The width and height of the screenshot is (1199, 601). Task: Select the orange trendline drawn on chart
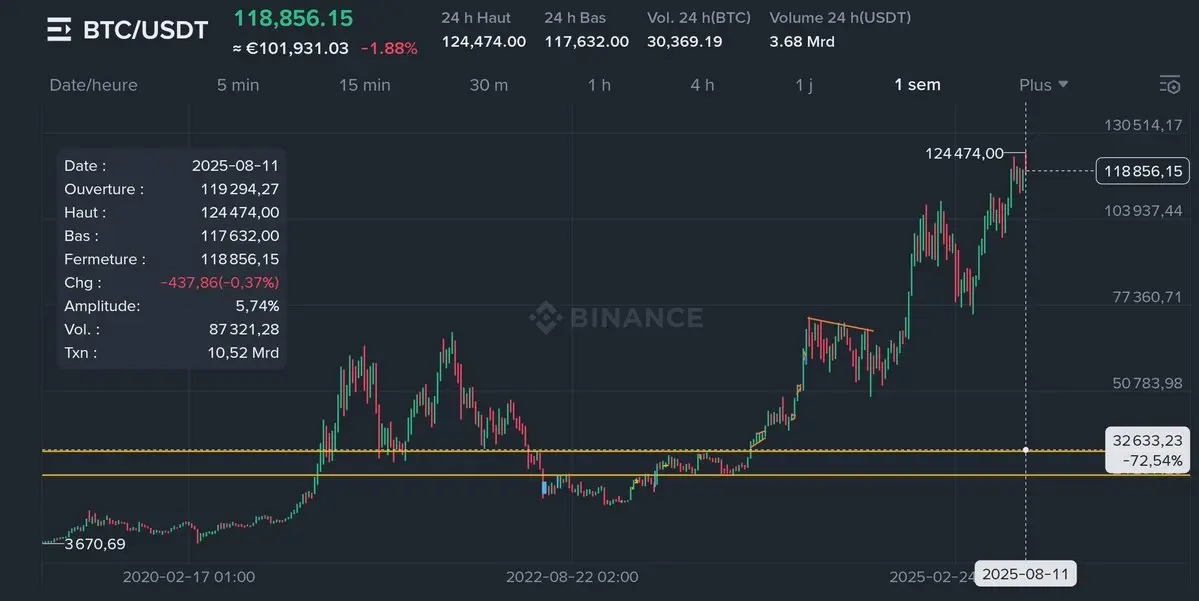click(840, 324)
